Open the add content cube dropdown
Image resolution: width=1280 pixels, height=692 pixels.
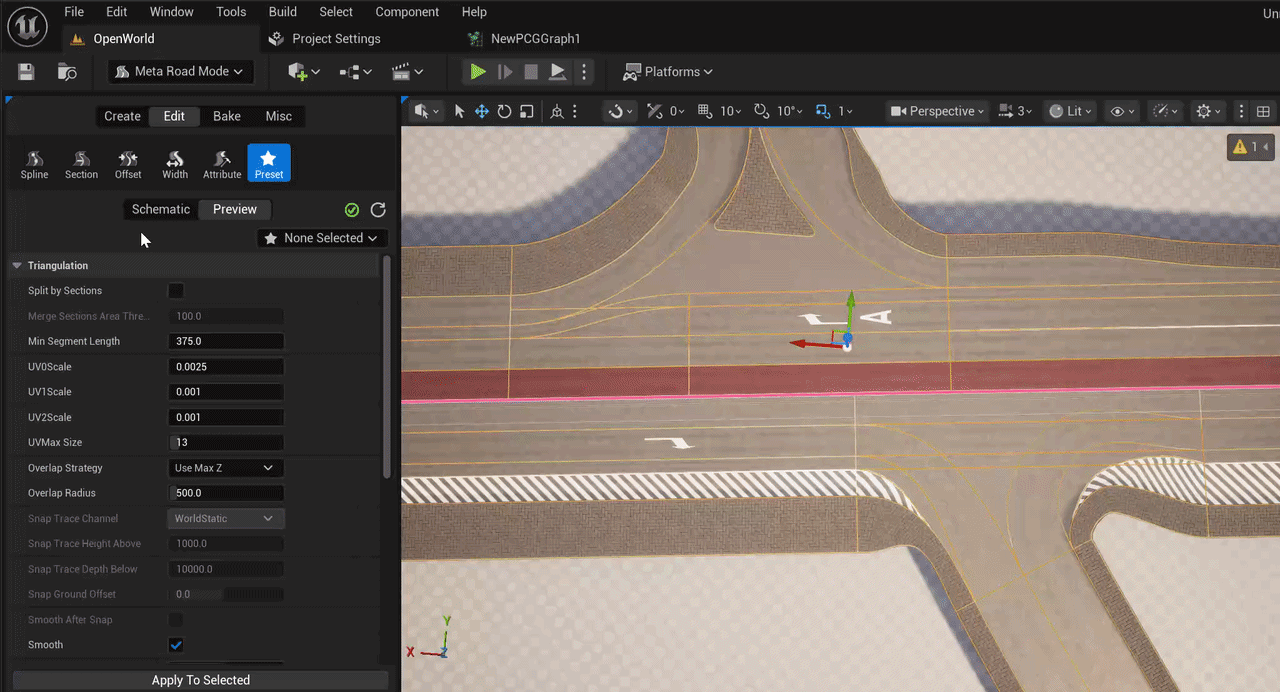click(x=303, y=72)
